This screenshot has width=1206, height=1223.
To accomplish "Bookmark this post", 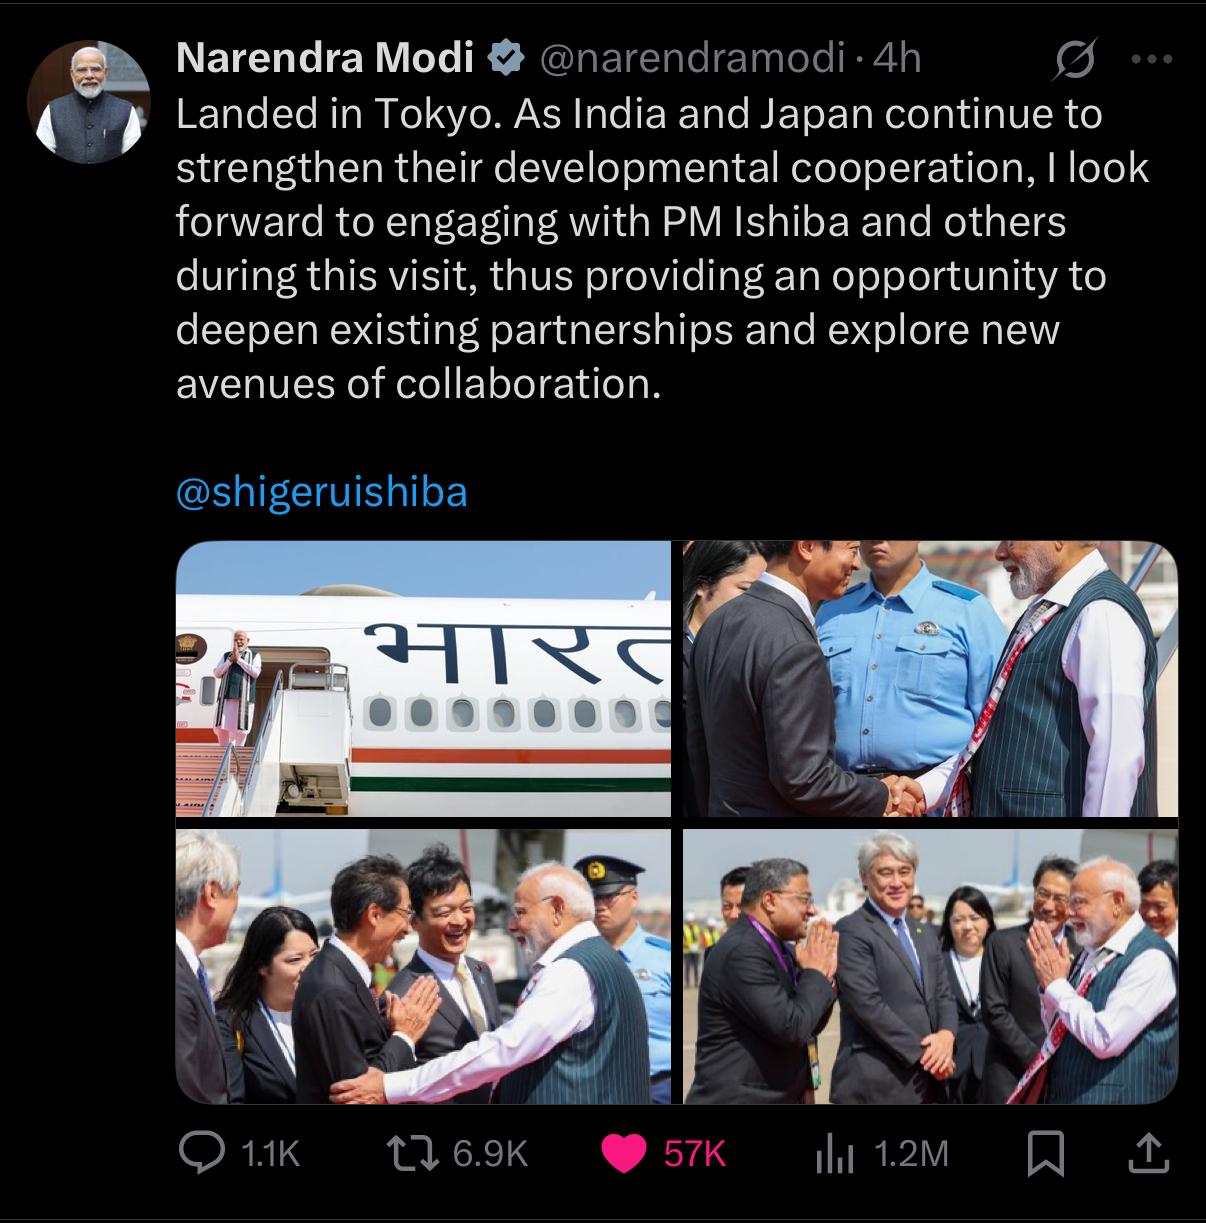I will tap(1046, 1153).
